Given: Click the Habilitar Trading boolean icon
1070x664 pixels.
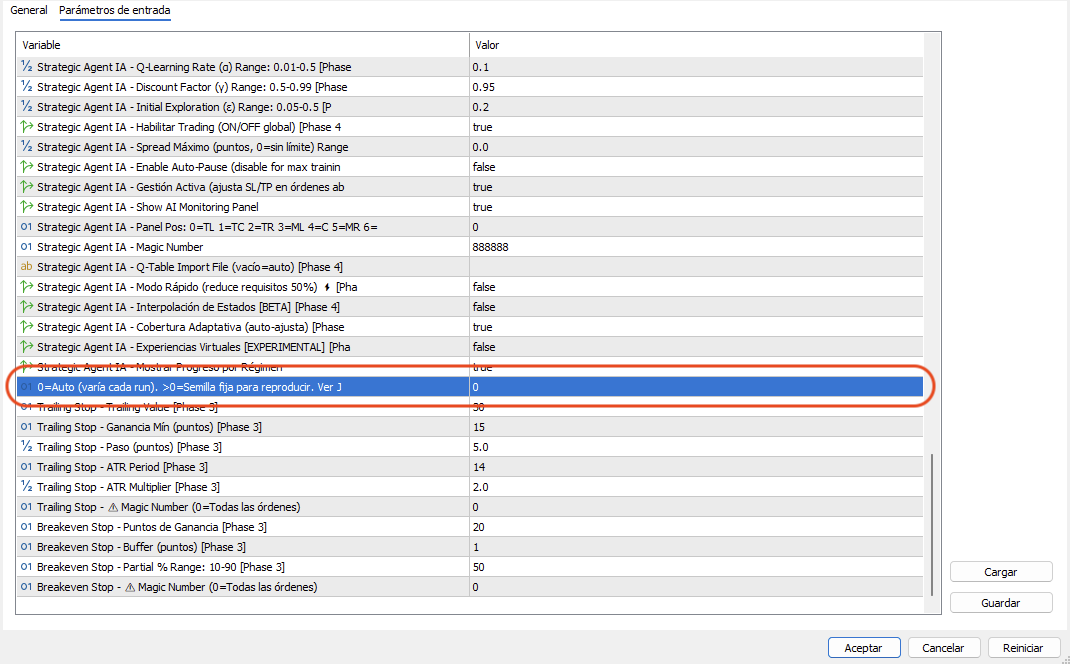Looking at the screenshot, I should (27, 127).
